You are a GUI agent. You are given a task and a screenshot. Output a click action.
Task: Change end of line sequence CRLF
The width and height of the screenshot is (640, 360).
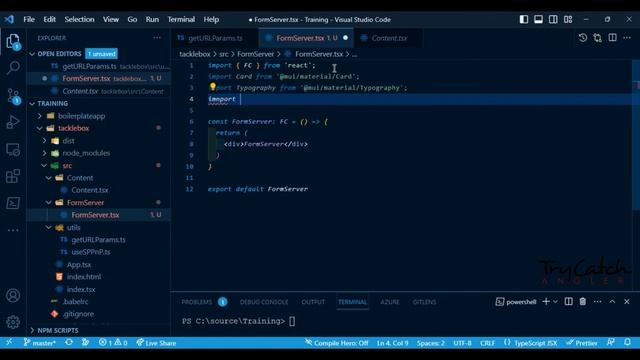[487, 343]
